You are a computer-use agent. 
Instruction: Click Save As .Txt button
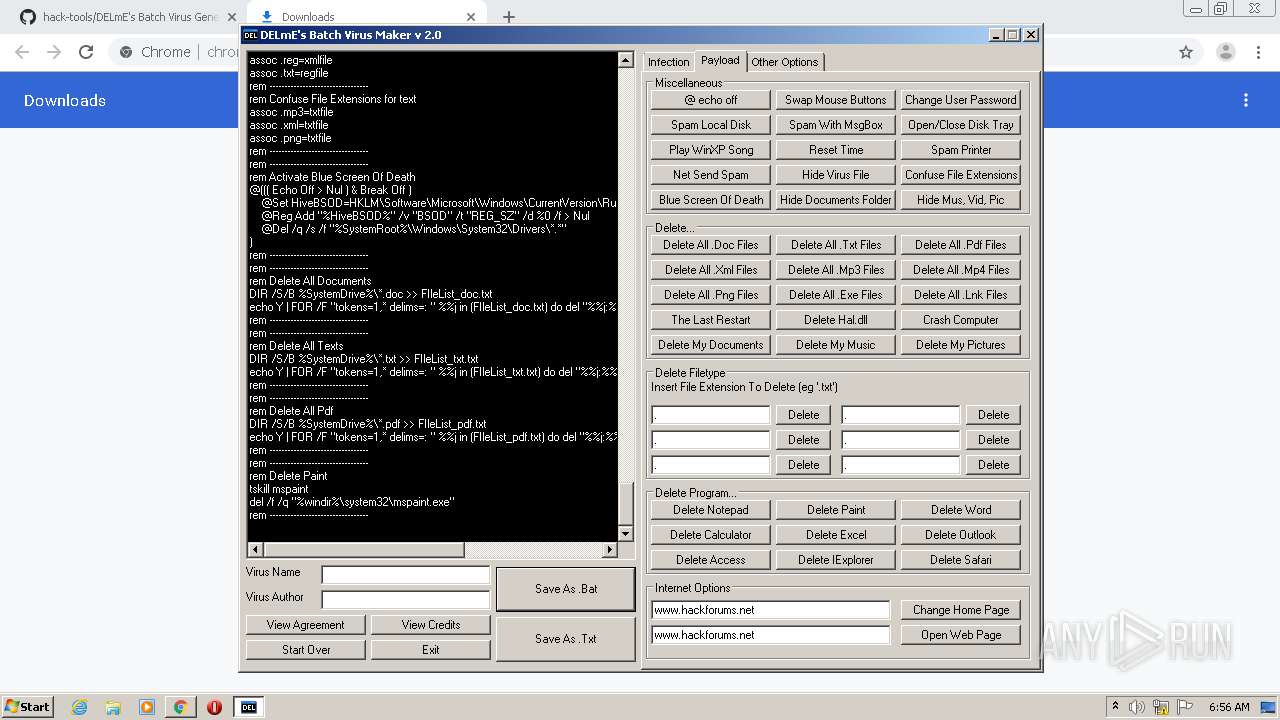[x=566, y=639]
